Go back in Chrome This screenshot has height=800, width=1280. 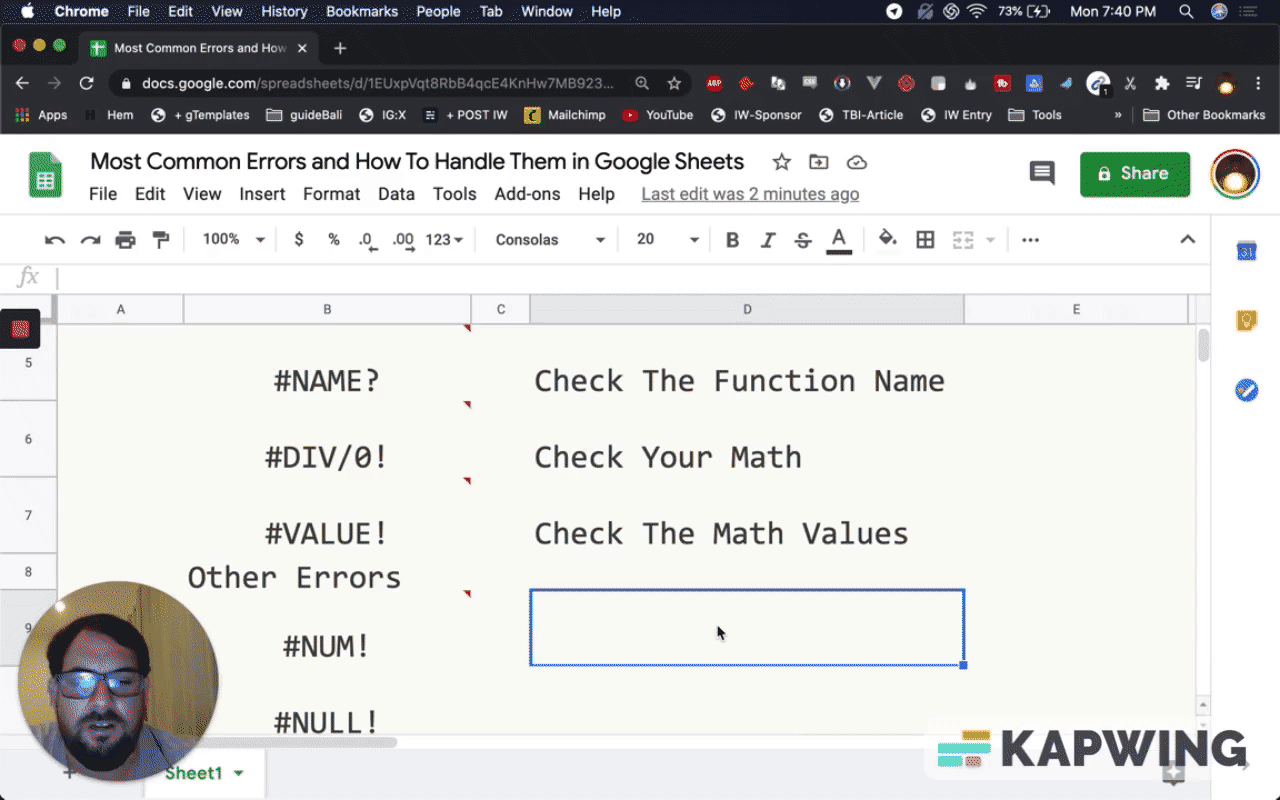pyautogui.click(x=23, y=84)
